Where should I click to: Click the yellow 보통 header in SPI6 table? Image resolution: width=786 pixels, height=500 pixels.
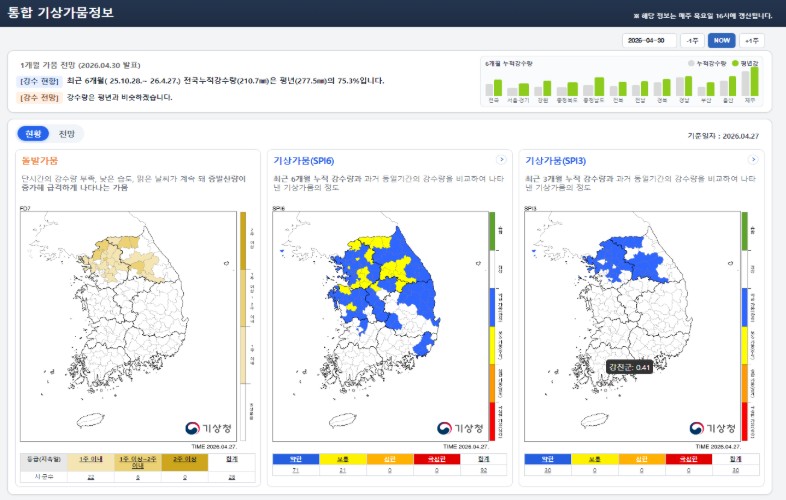click(x=343, y=459)
